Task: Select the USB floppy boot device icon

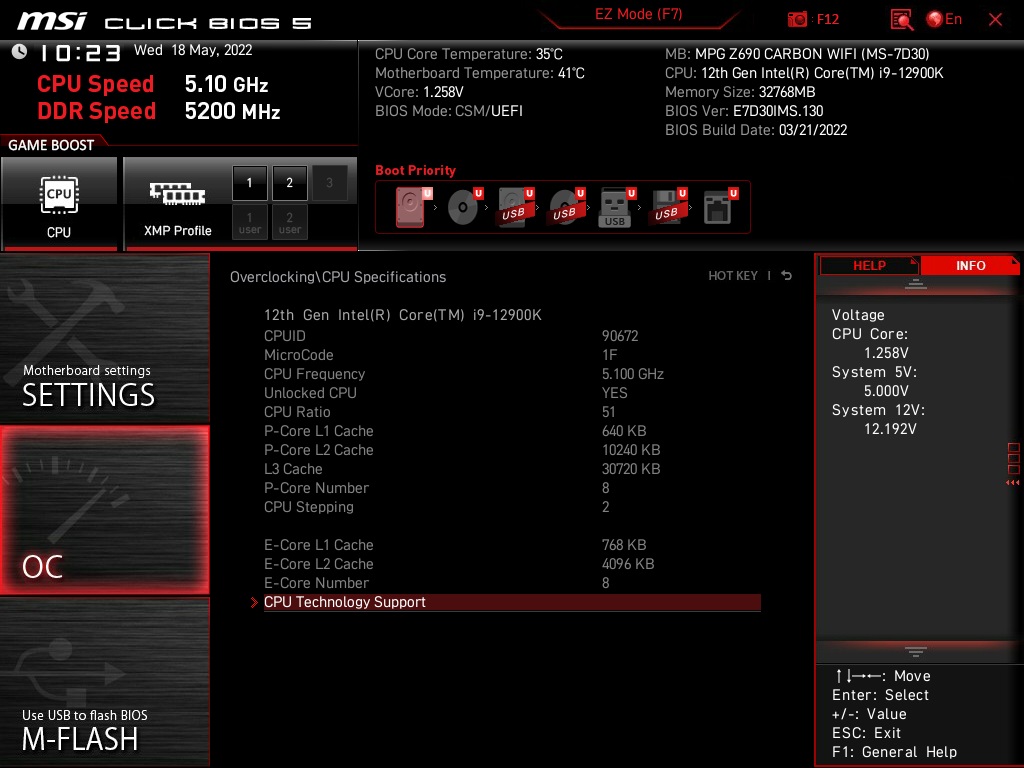Action: pos(667,207)
